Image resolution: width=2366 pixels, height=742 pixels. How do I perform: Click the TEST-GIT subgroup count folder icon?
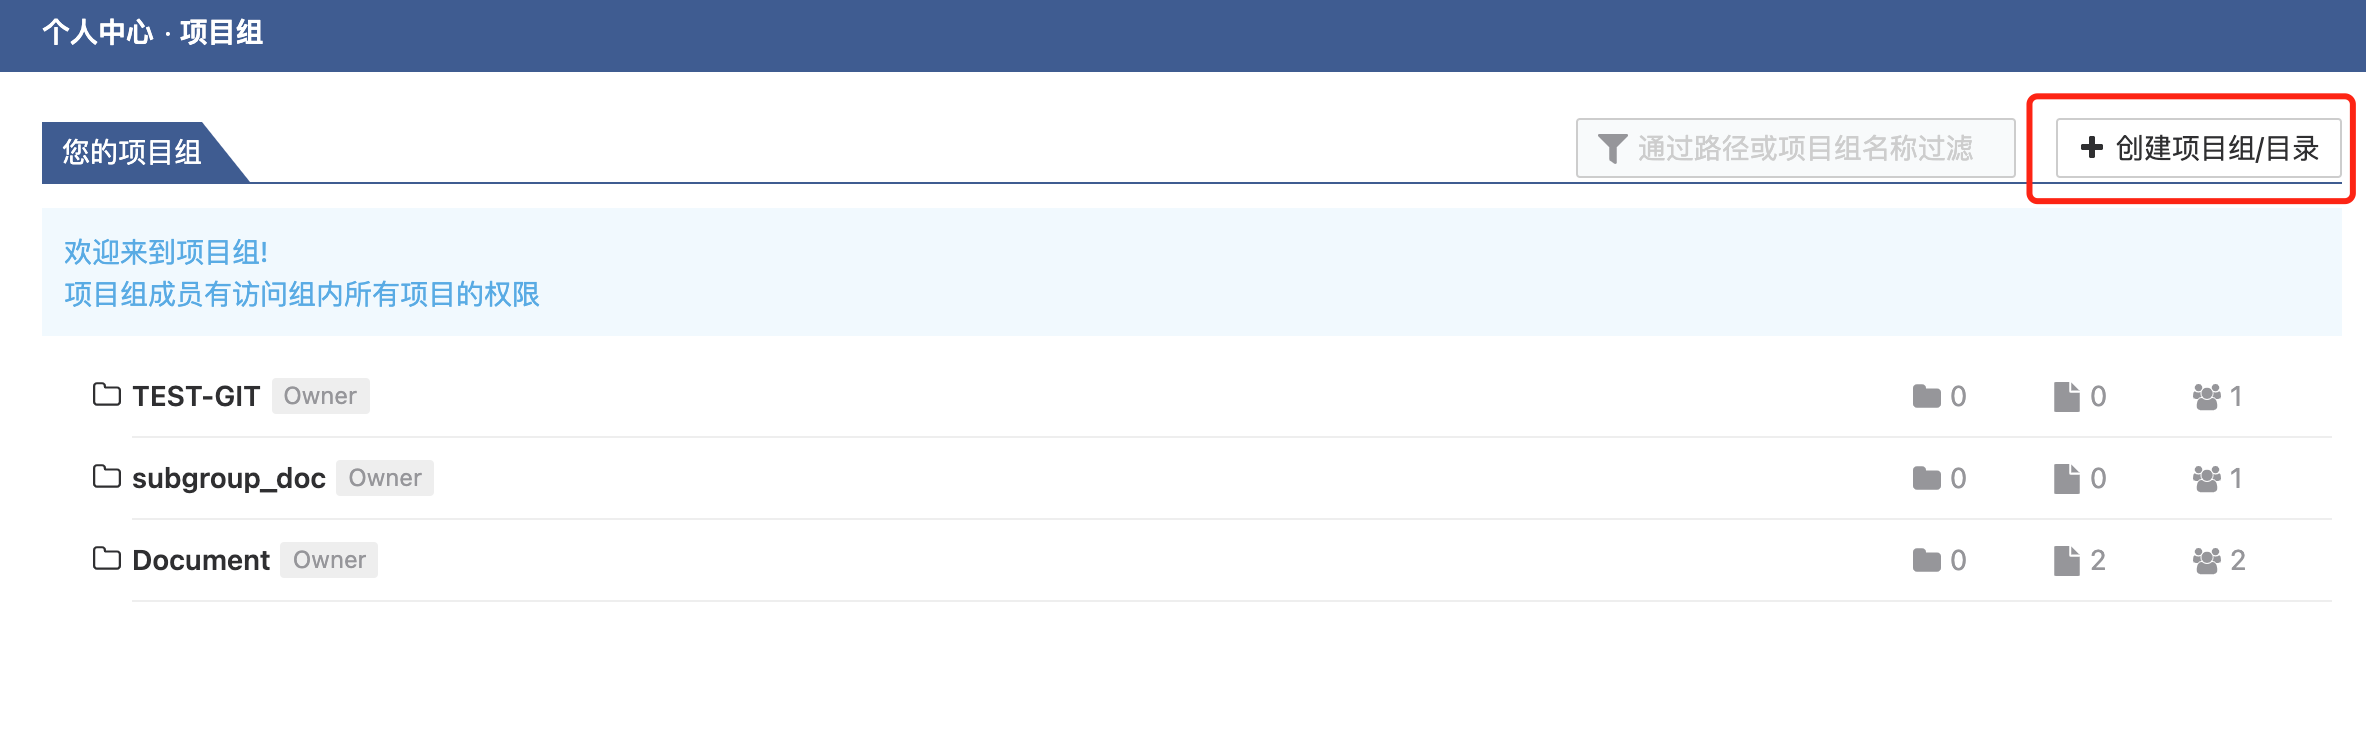pyautogui.click(x=1926, y=397)
